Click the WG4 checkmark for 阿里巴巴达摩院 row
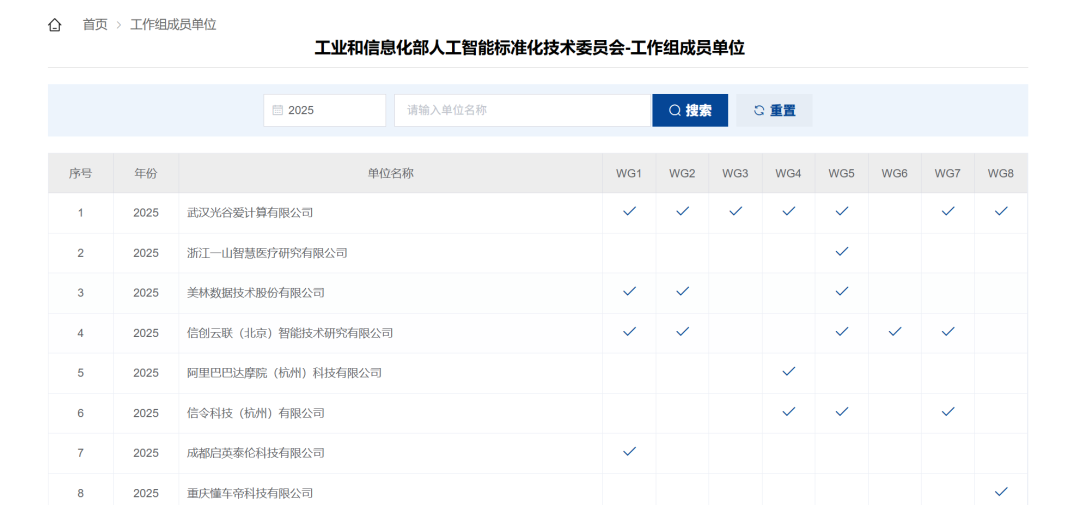This screenshot has width=1080, height=505. click(788, 371)
